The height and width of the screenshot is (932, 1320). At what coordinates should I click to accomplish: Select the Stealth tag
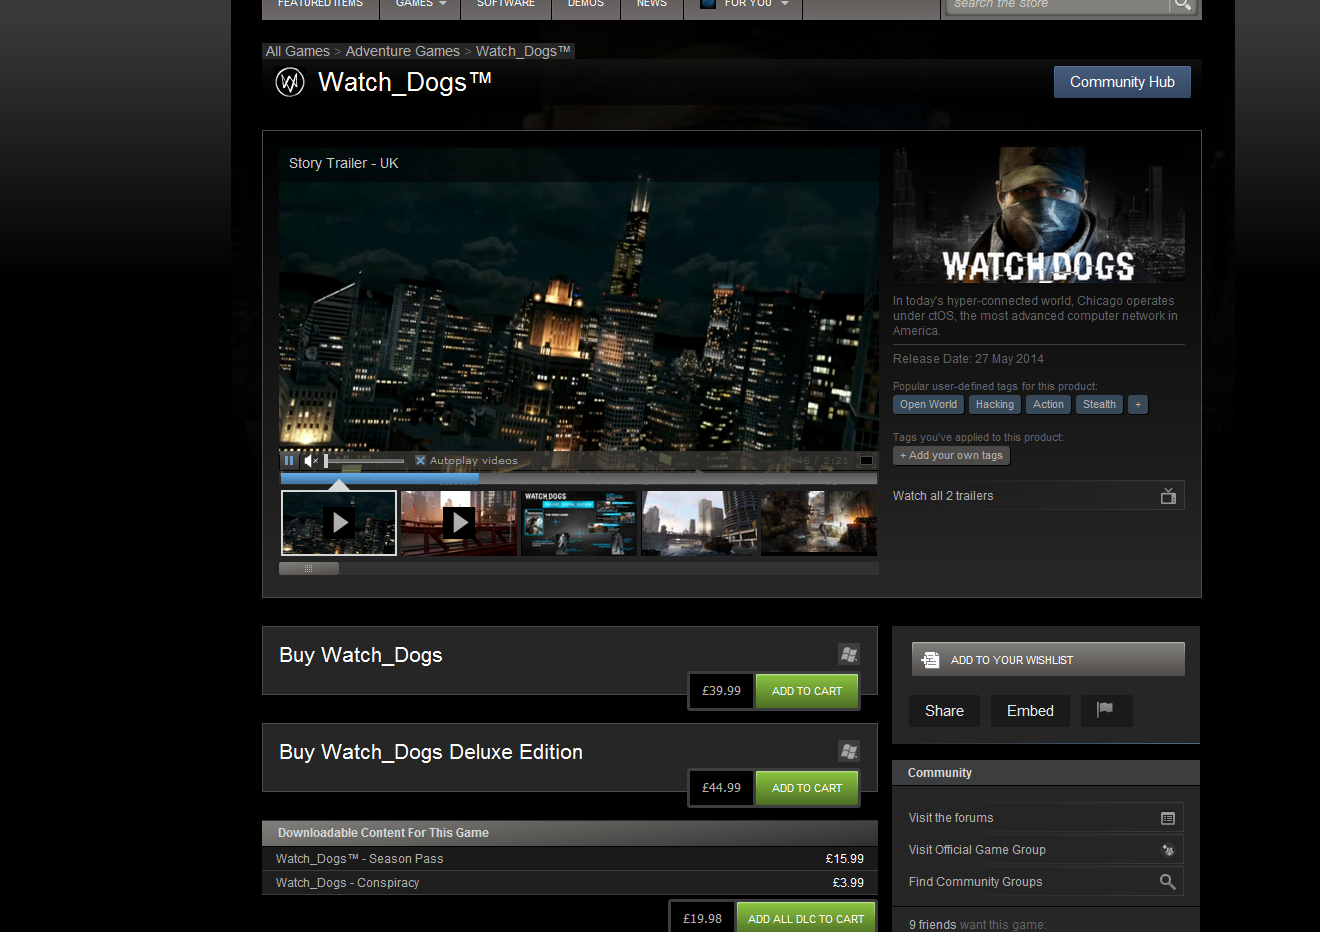click(x=1099, y=405)
